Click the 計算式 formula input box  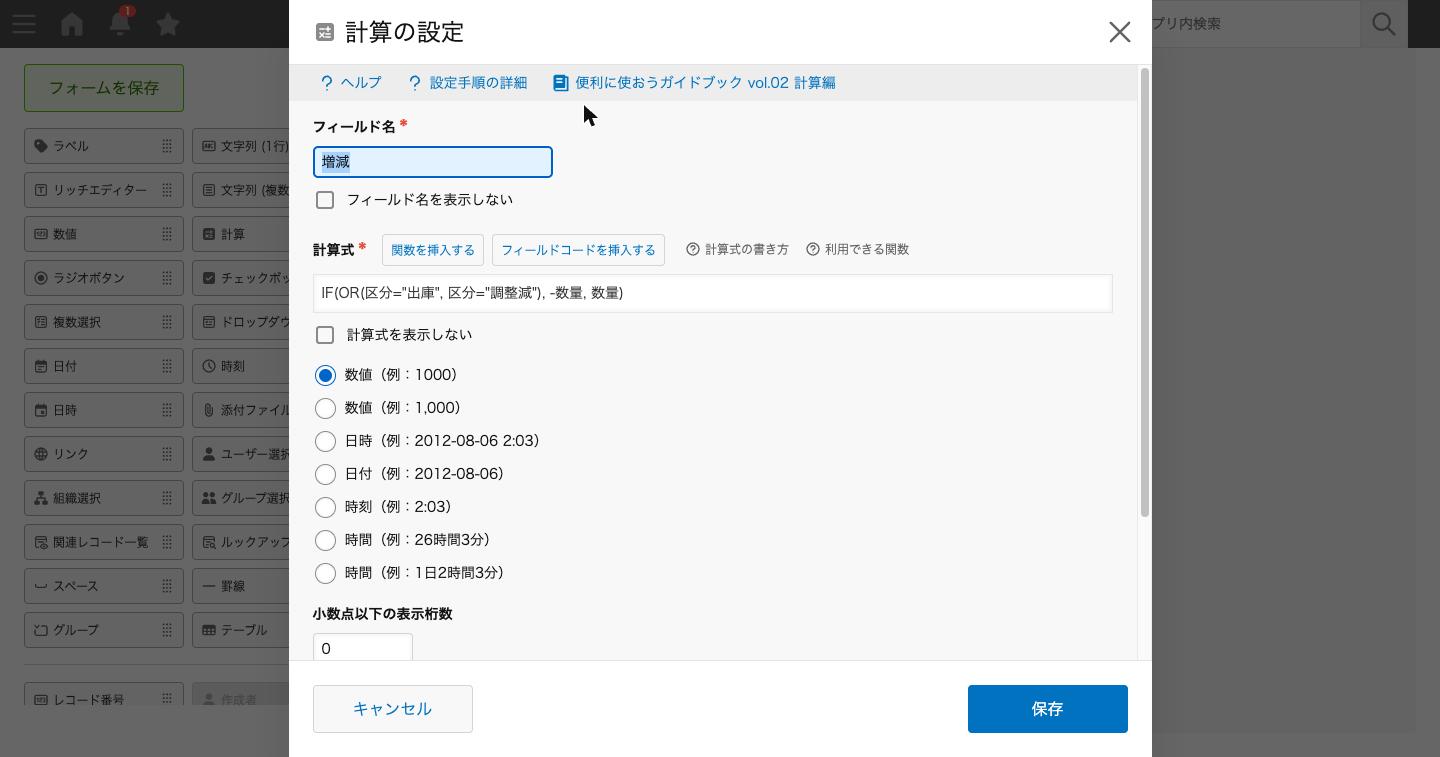(x=713, y=293)
